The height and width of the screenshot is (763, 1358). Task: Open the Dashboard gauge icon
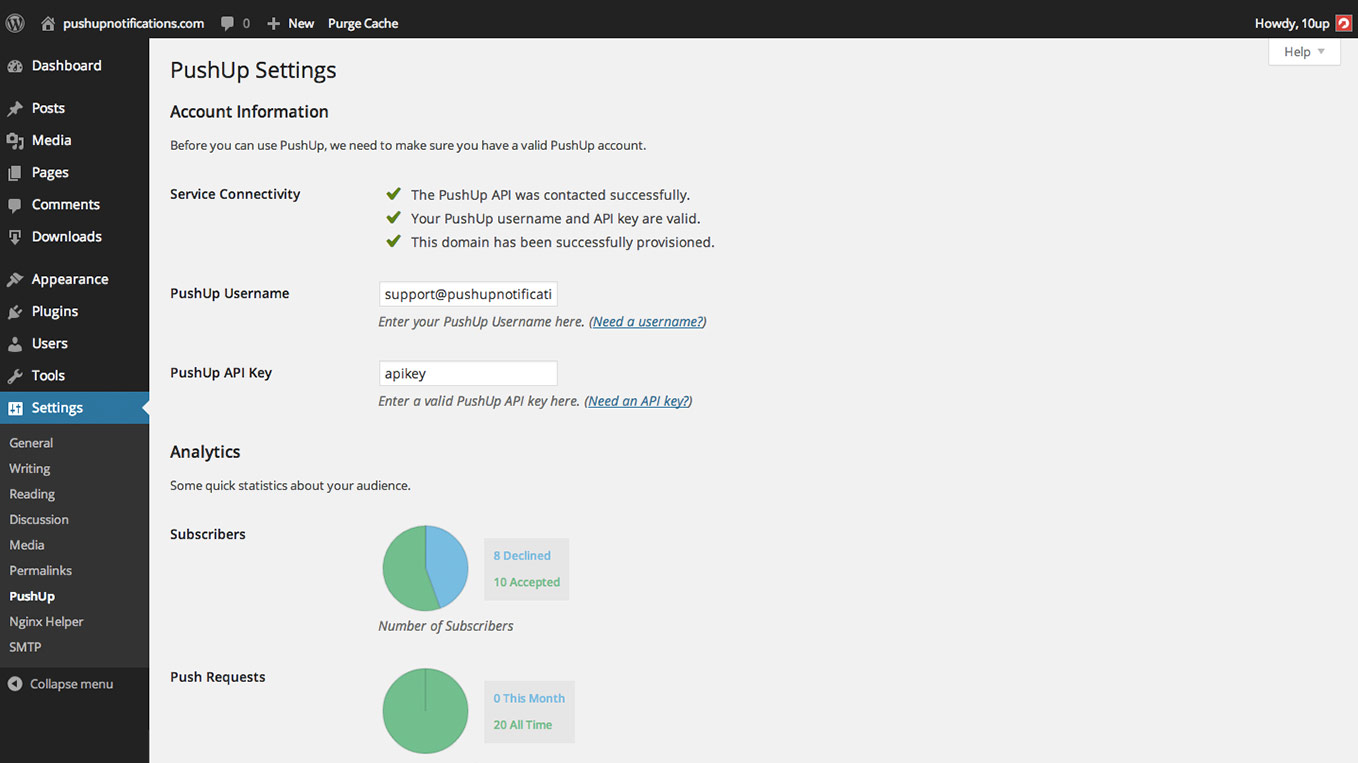click(15, 66)
